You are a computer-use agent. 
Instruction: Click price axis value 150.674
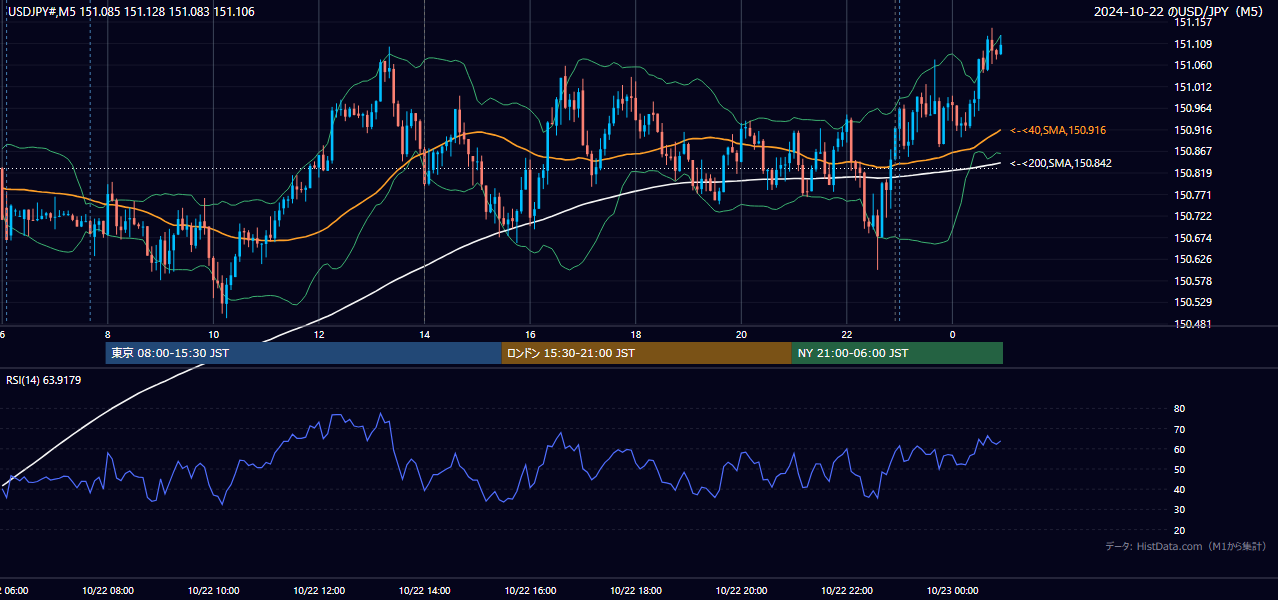tap(1192, 238)
